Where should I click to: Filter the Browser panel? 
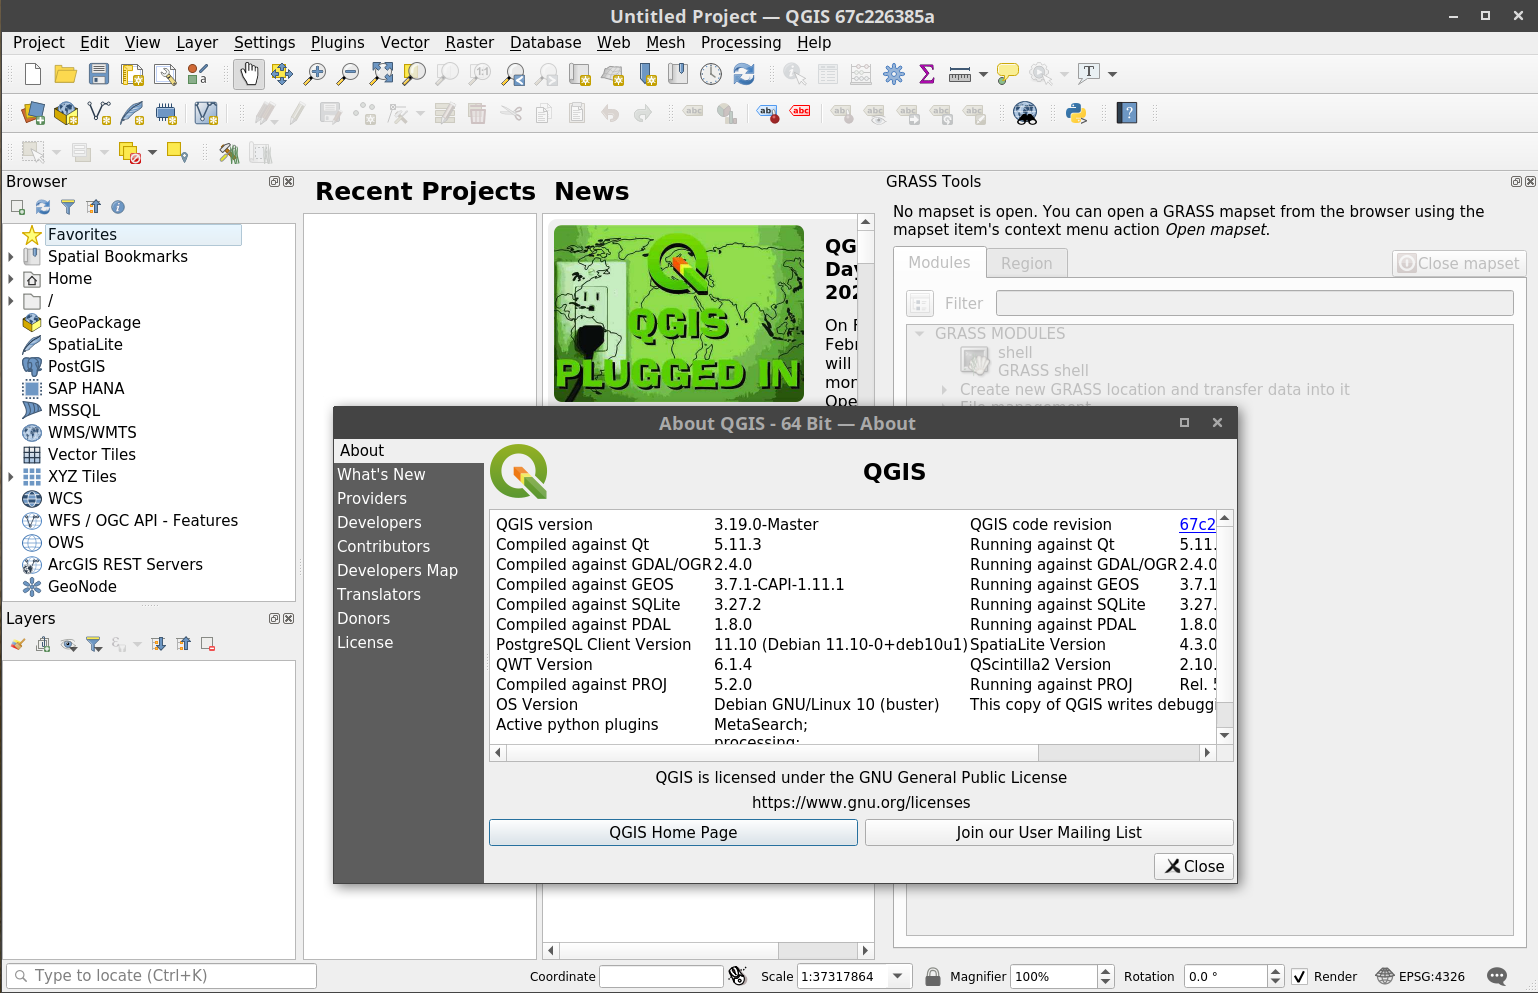coord(68,207)
